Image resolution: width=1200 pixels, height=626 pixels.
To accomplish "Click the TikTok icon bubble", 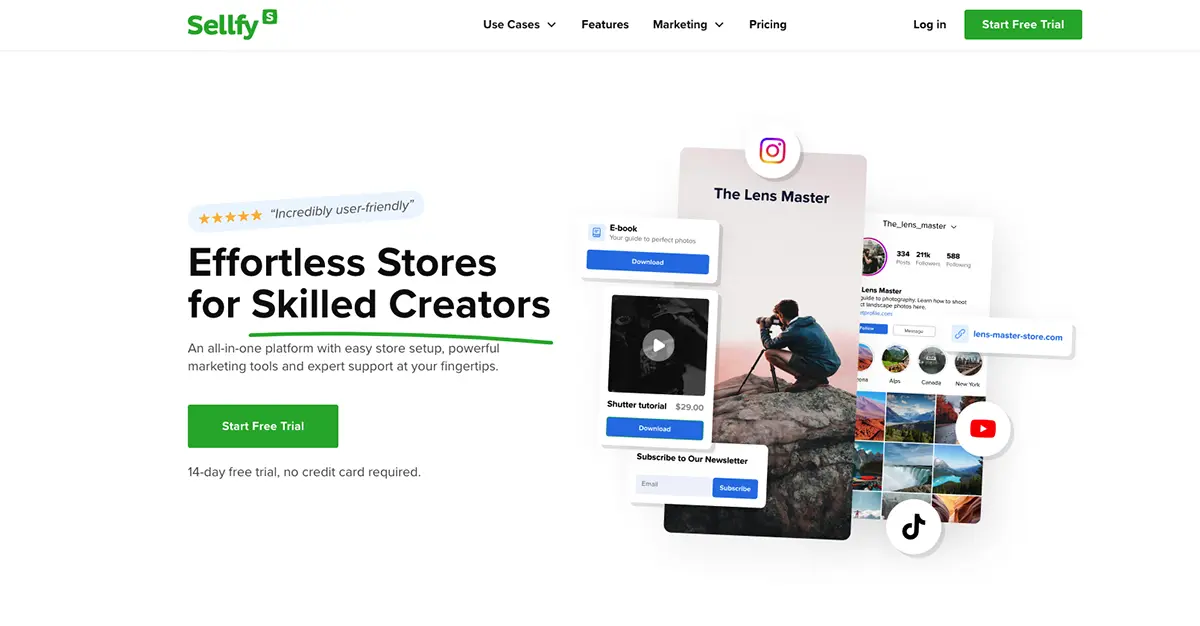I will (913, 527).
